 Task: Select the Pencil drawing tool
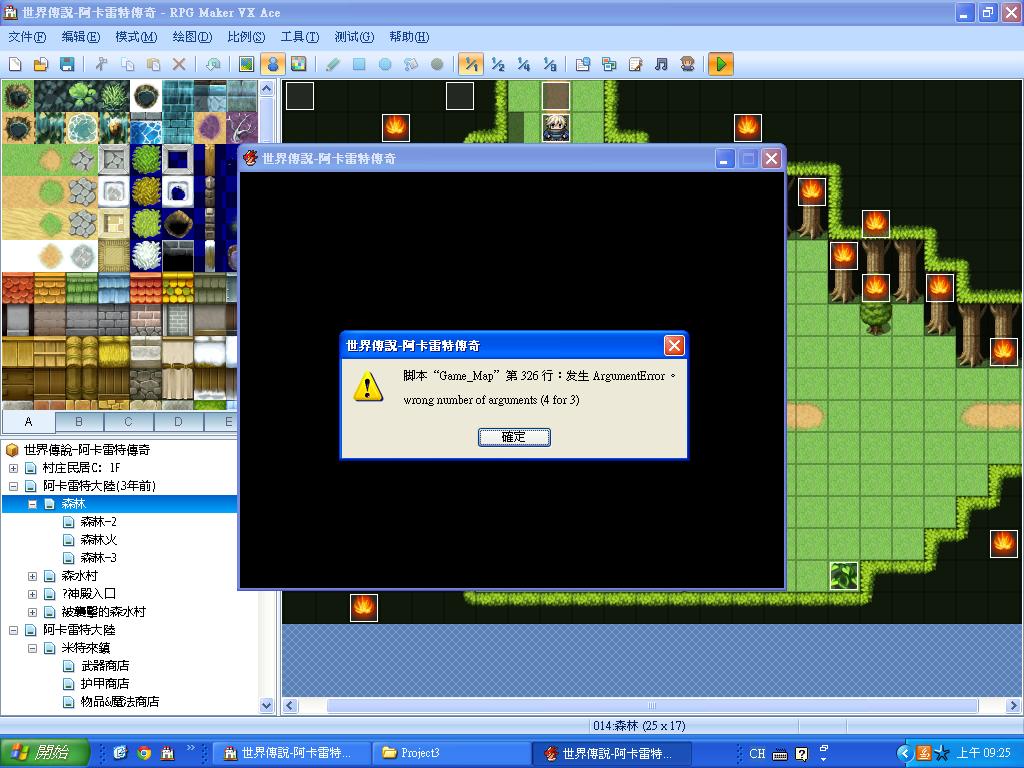coord(333,64)
